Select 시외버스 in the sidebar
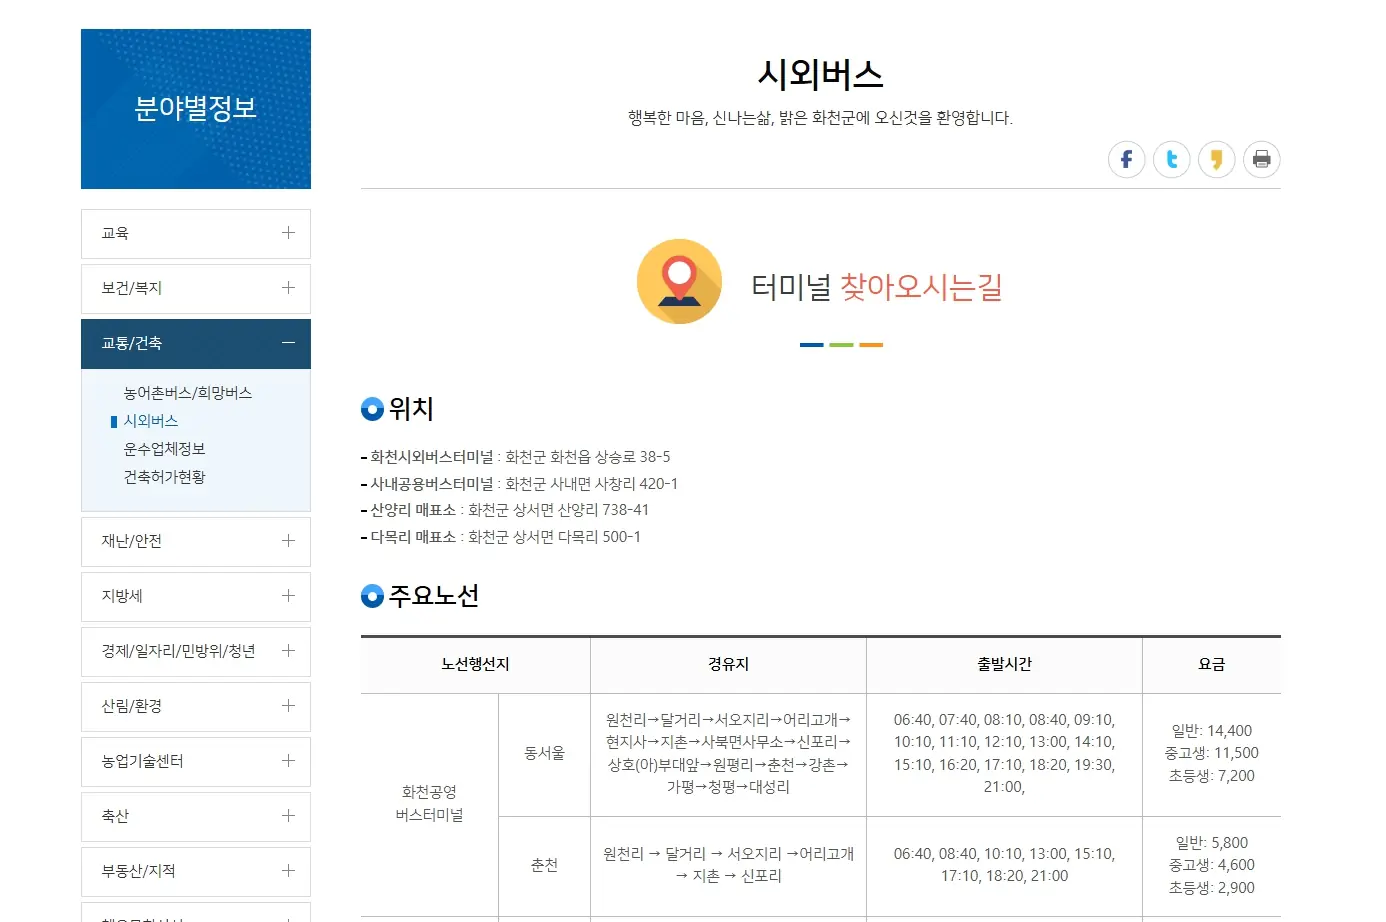The height and width of the screenshot is (922, 1386). [x=151, y=421]
